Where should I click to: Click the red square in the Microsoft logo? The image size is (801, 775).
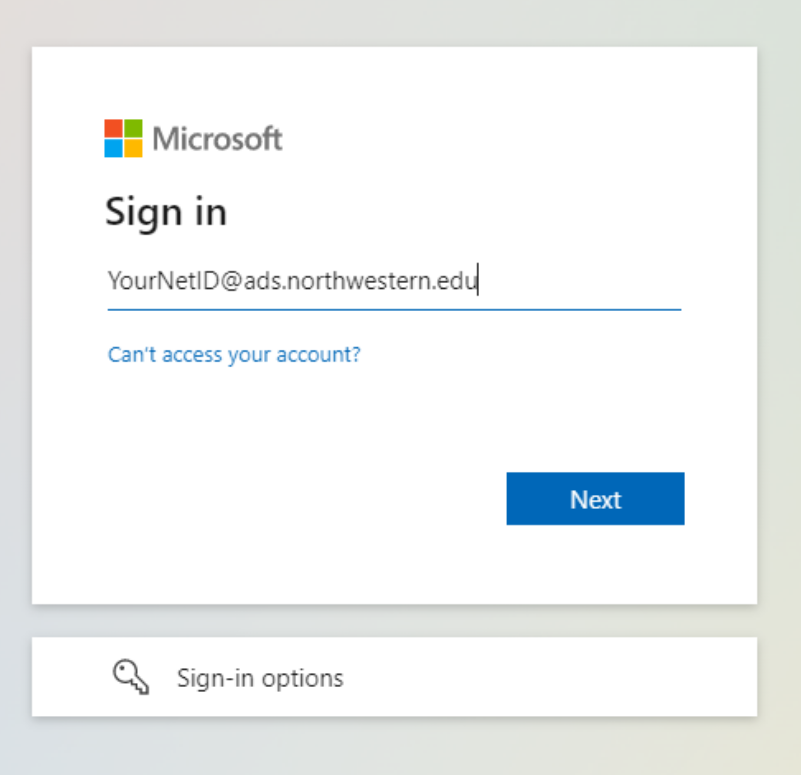pos(113,129)
